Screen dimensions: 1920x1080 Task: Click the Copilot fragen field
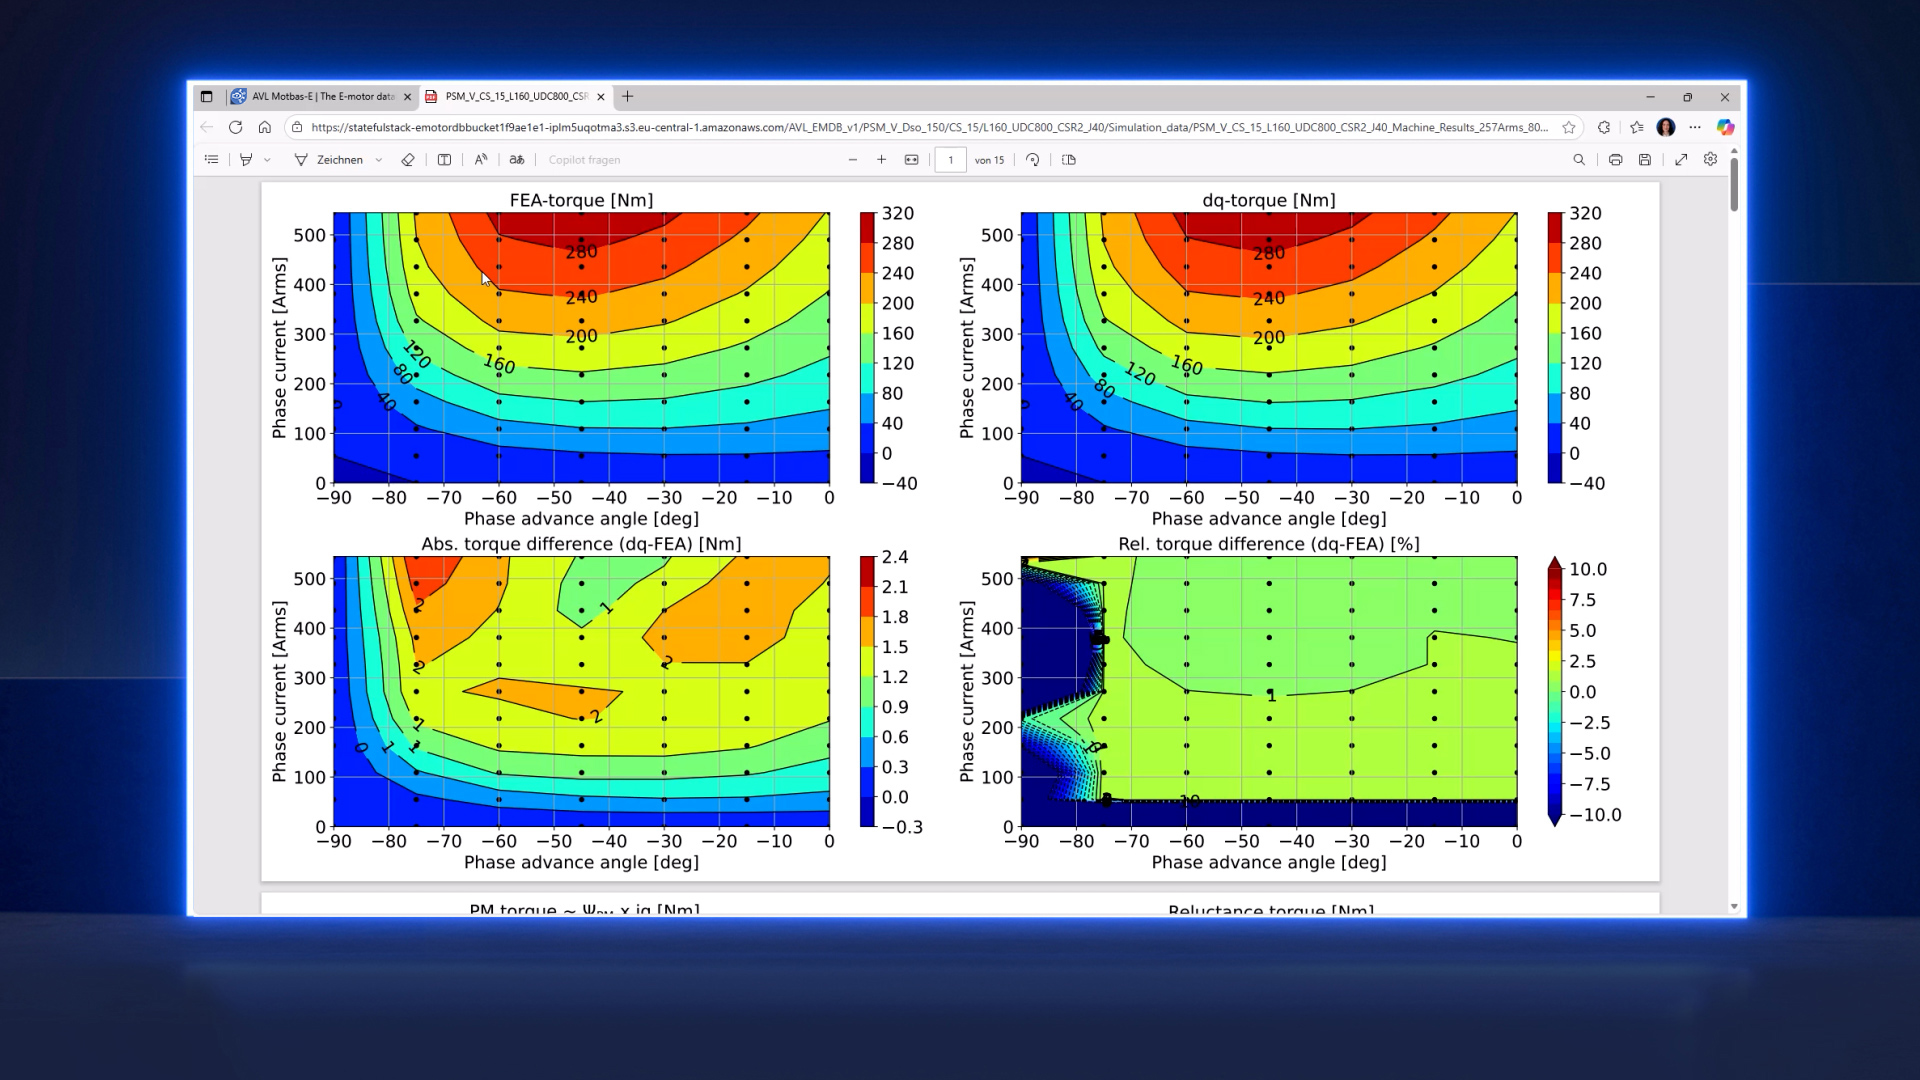(x=584, y=160)
